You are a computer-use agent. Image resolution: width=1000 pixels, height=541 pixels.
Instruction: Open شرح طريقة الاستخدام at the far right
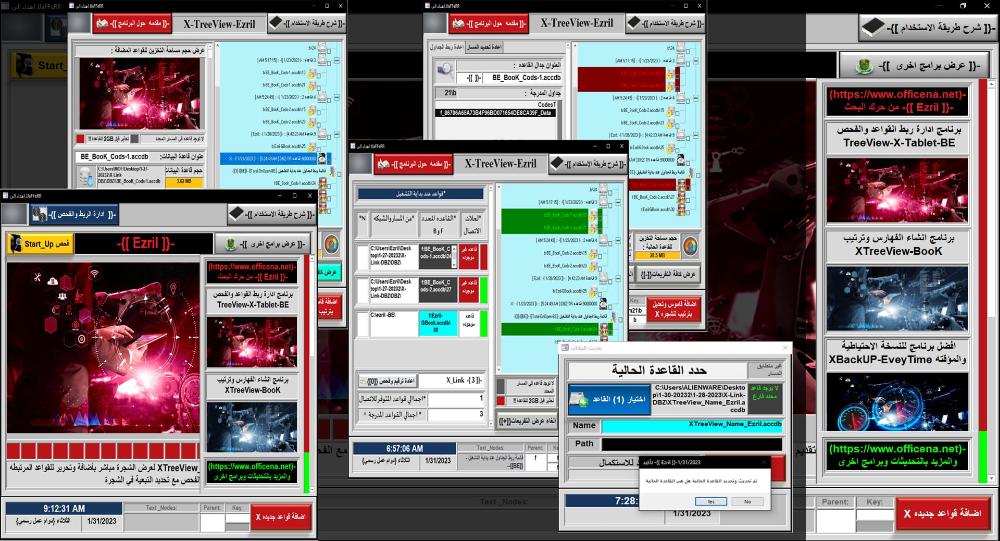click(x=928, y=28)
